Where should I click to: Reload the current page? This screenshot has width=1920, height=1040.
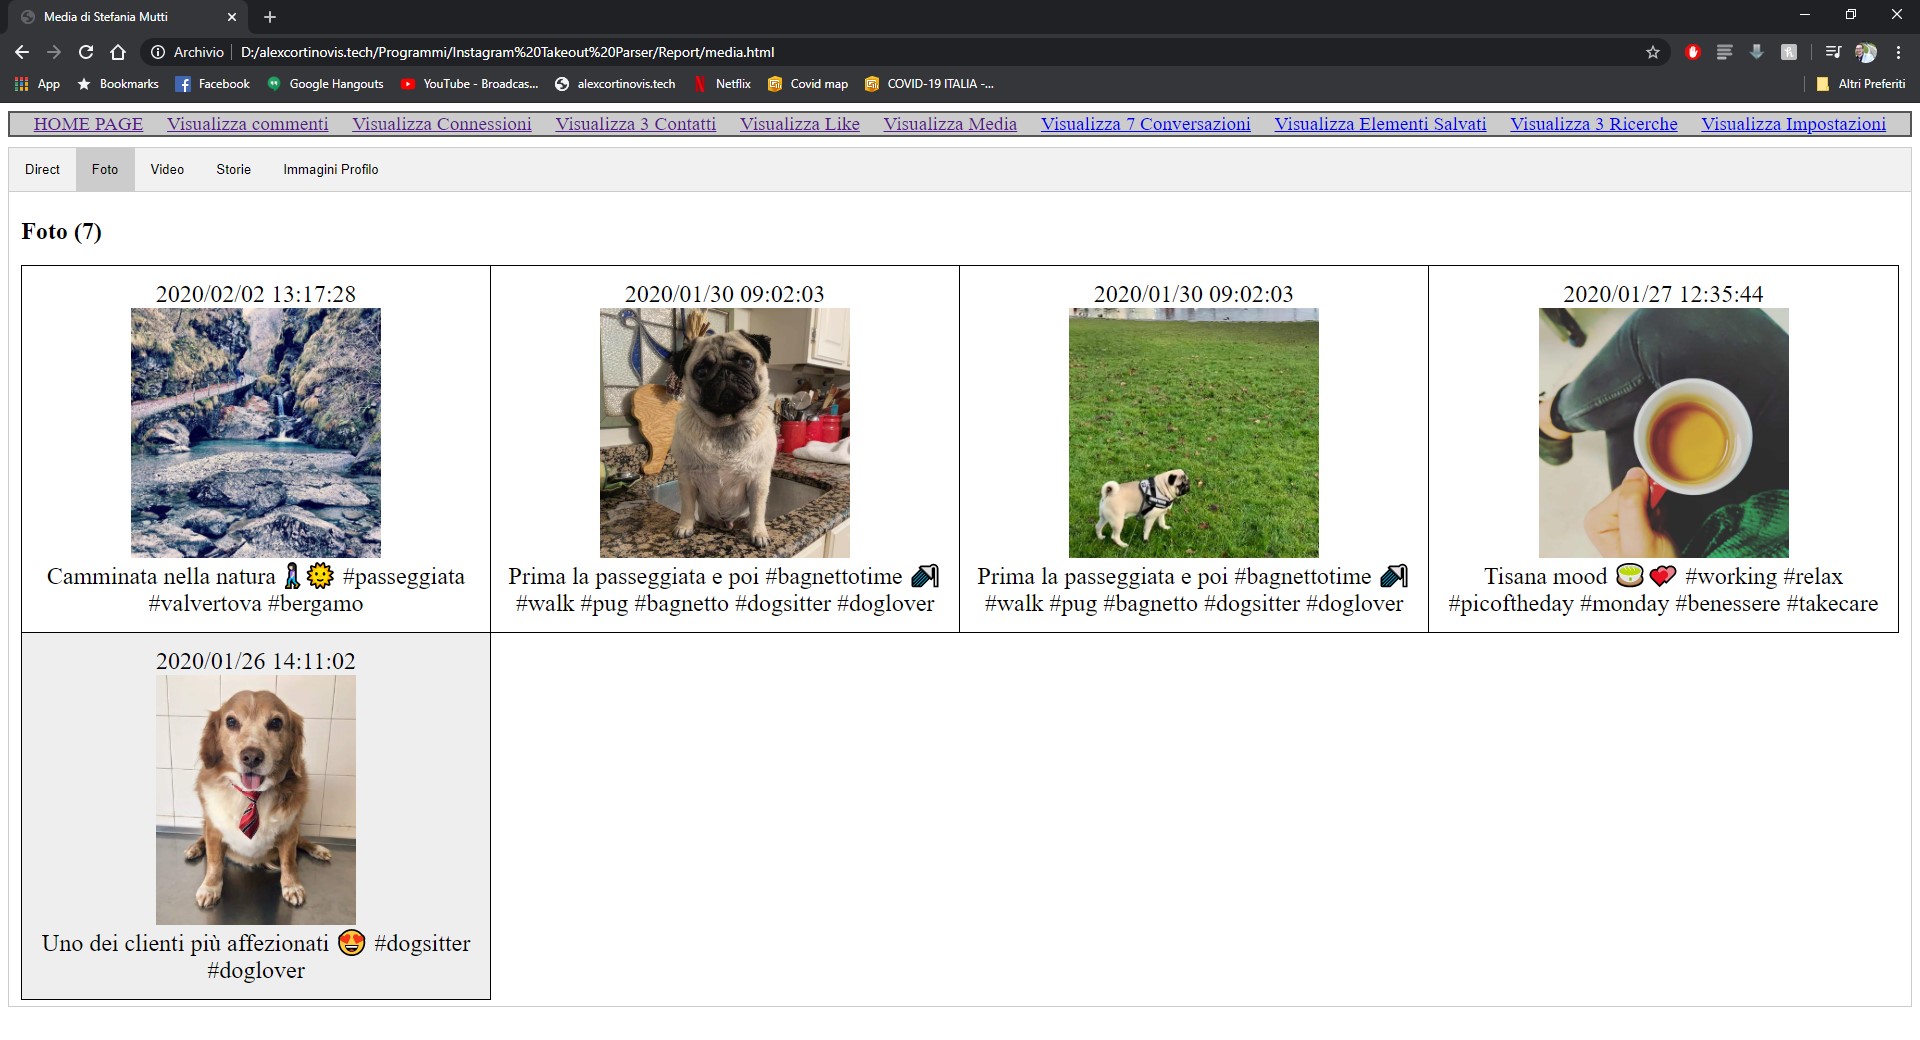86,51
